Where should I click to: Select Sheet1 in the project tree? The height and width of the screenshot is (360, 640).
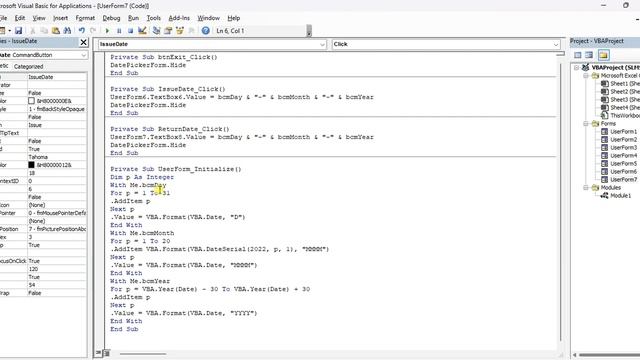(x=620, y=83)
